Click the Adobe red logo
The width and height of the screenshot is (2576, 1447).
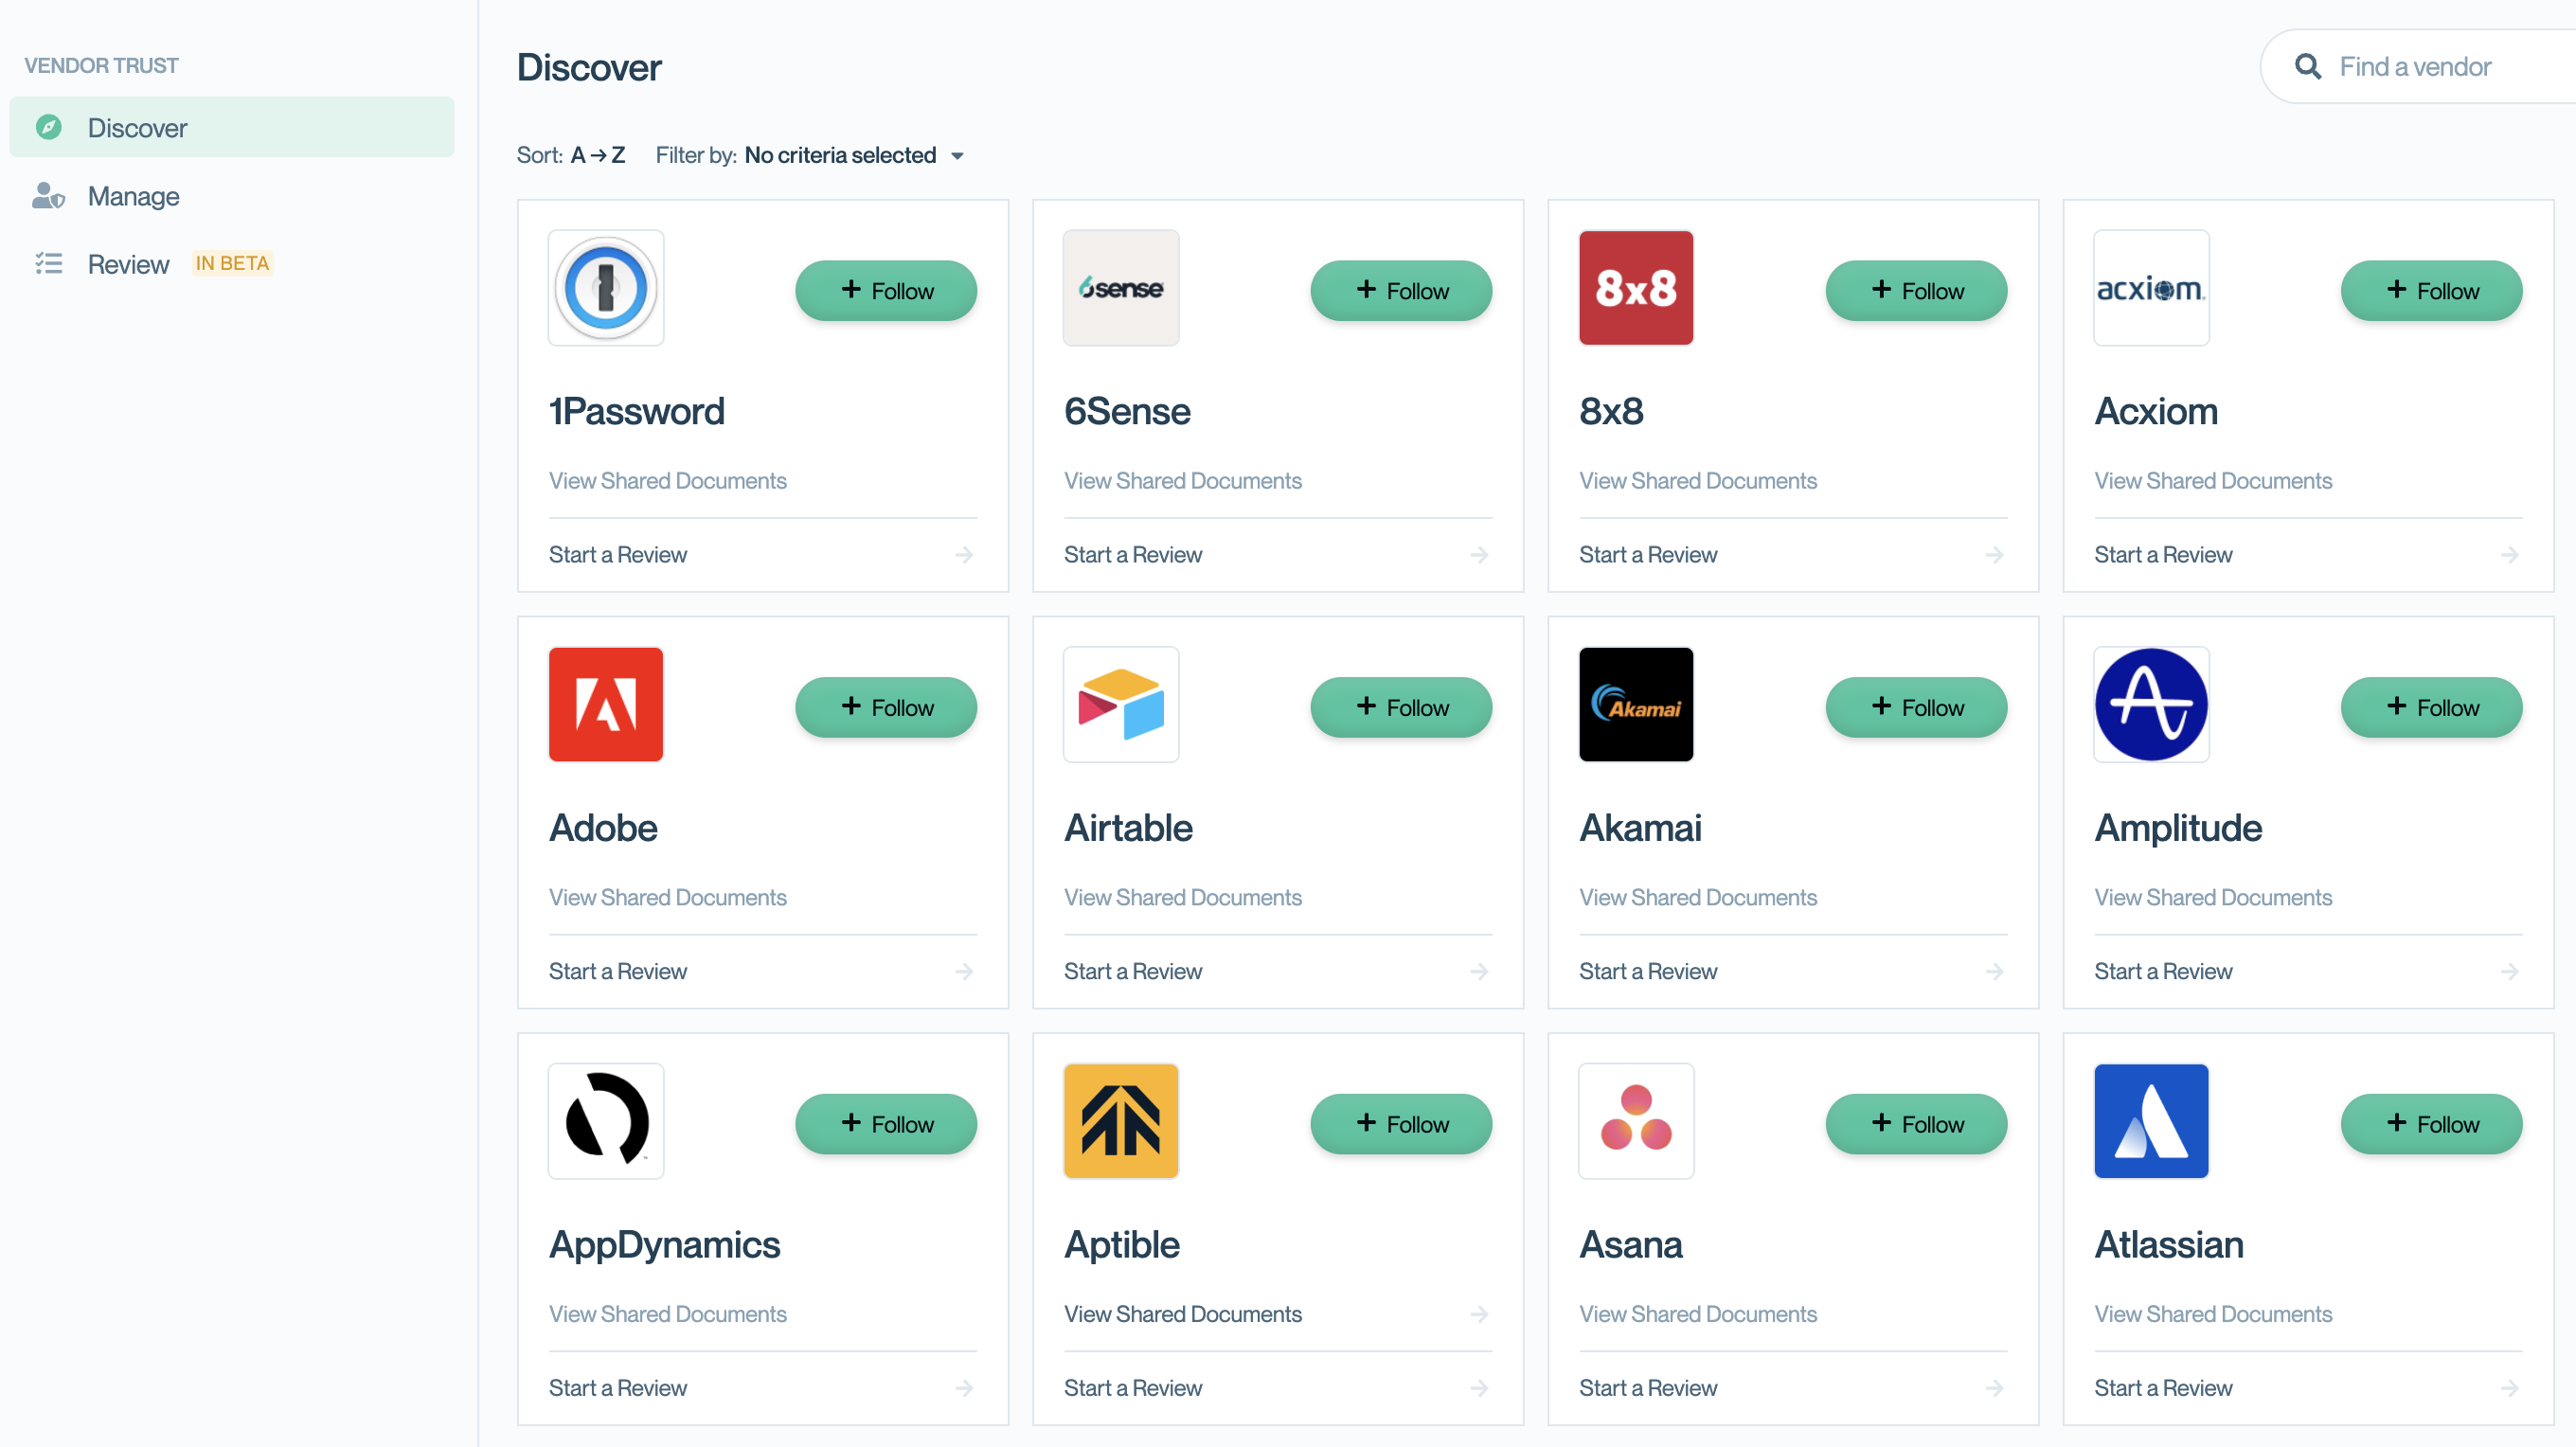[x=606, y=705]
